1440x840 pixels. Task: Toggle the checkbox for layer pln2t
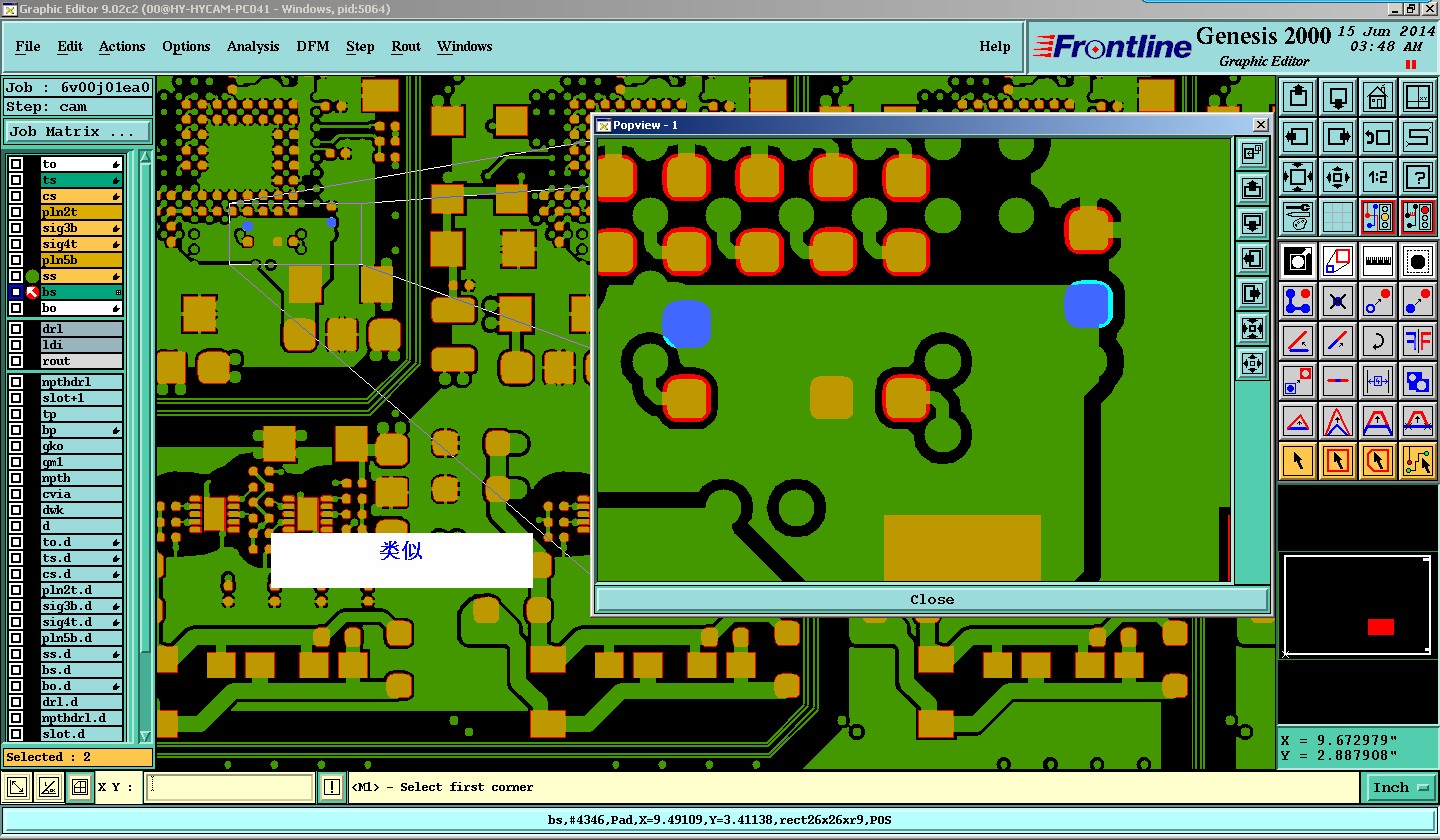click(x=16, y=212)
